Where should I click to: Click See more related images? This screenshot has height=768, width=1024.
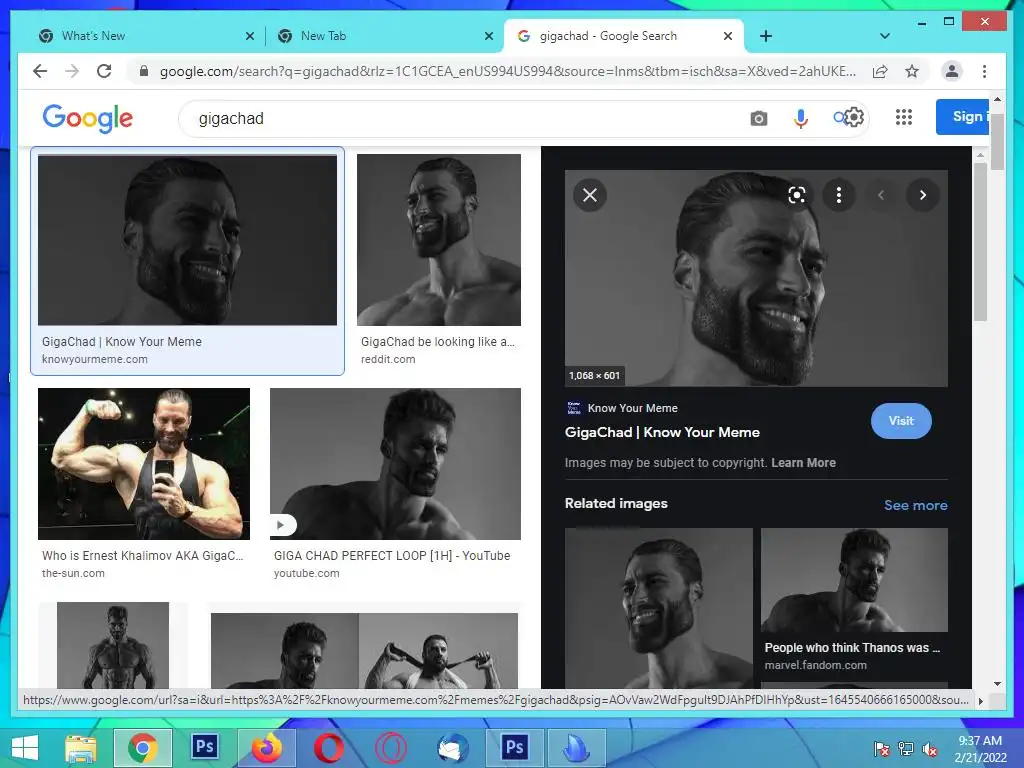[x=915, y=505]
